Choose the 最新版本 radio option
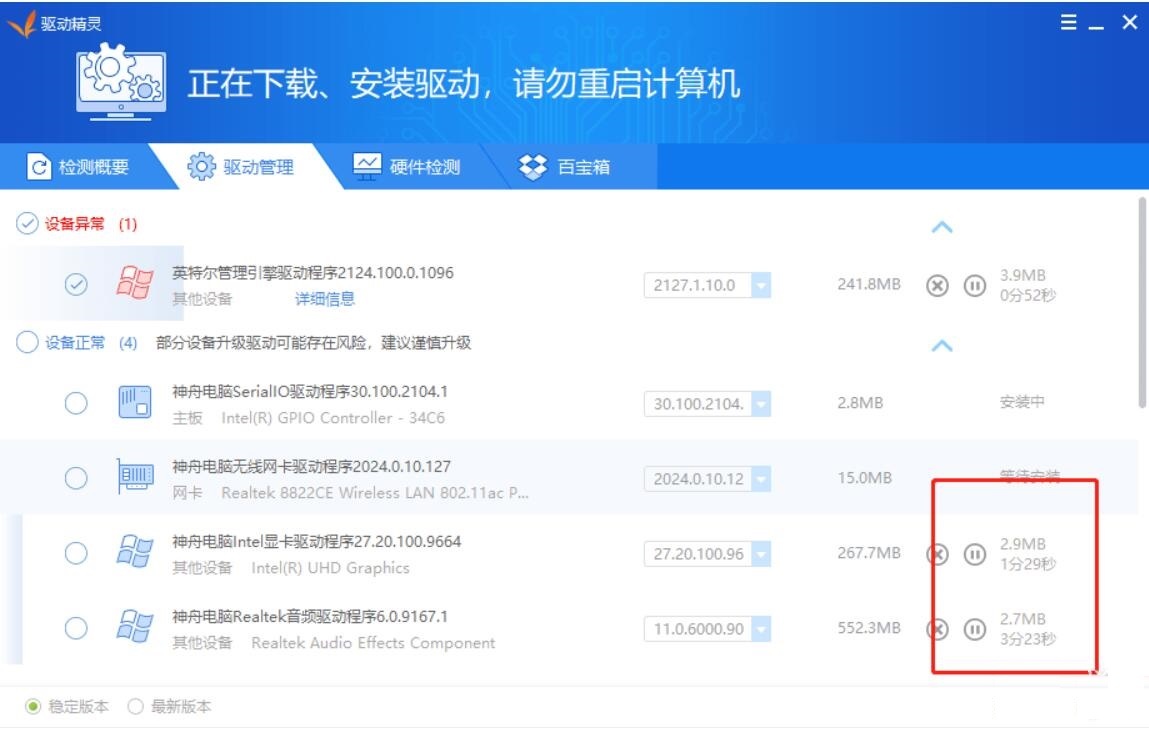This screenshot has height=731, width=1149. click(x=136, y=706)
